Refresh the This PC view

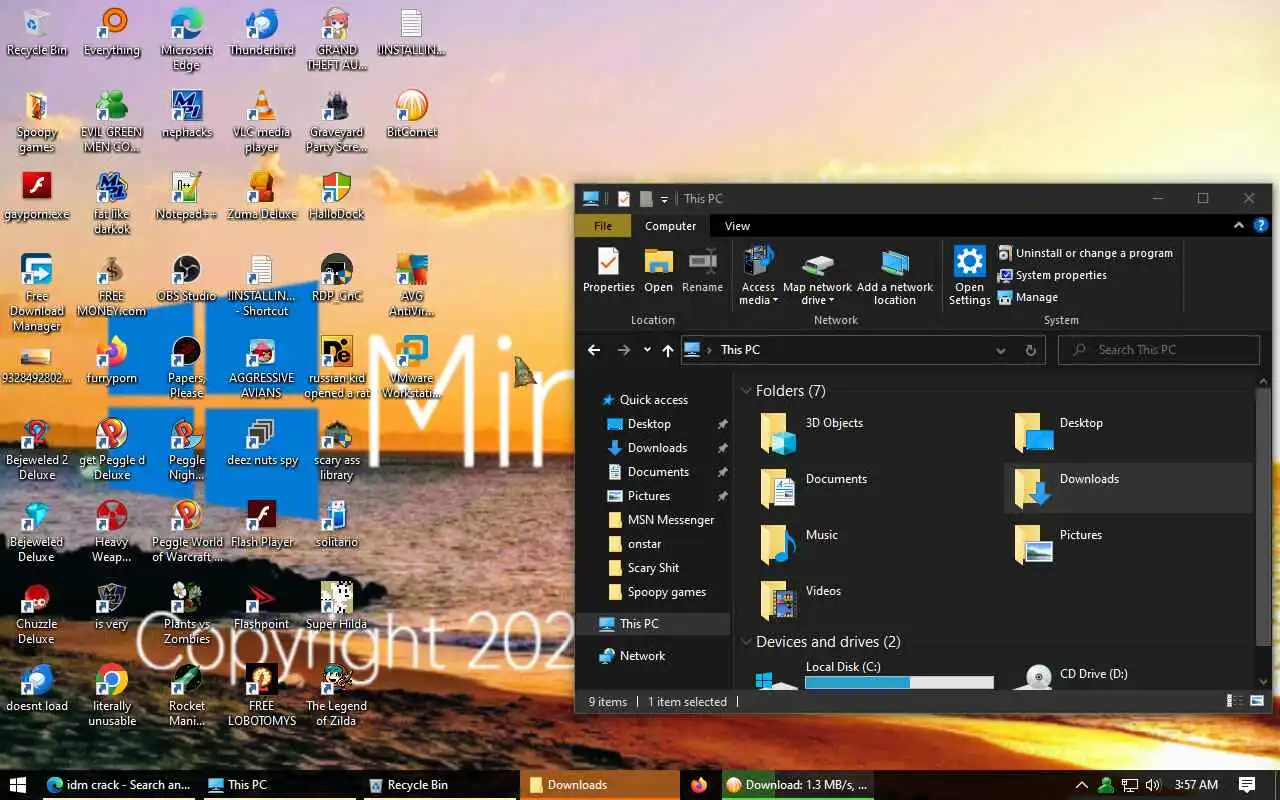coord(1030,350)
